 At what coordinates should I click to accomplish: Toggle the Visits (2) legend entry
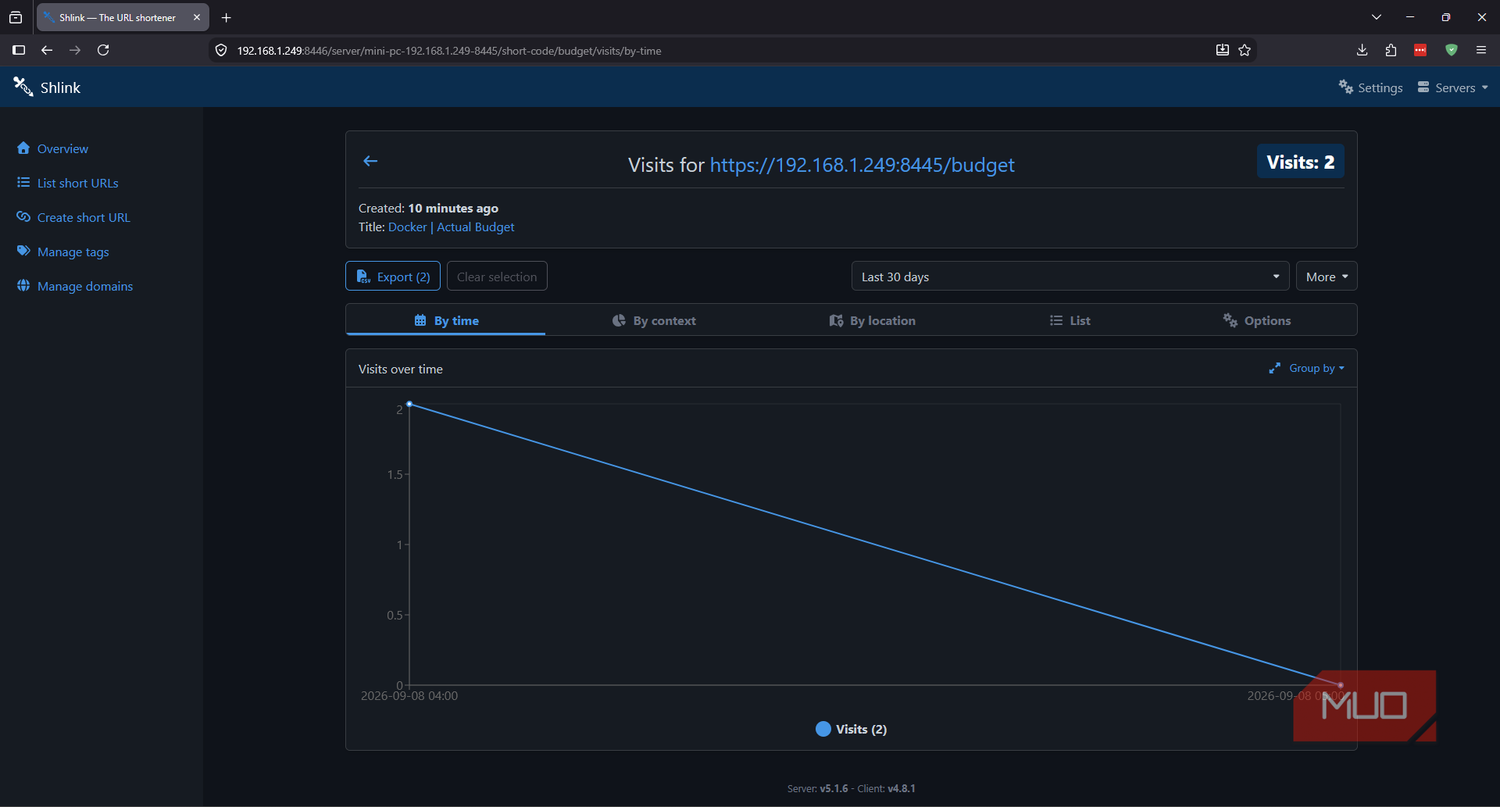click(x=851, y=729)
